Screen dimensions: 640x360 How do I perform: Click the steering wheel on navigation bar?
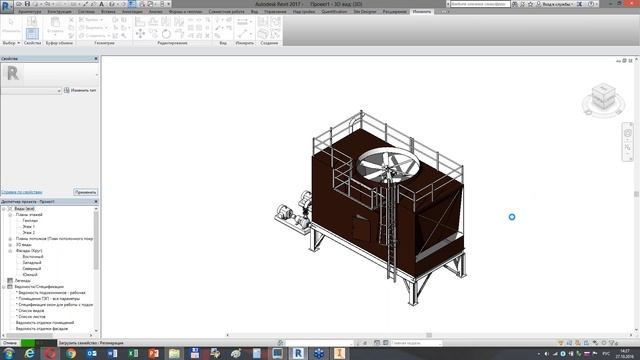click(628, 133)
